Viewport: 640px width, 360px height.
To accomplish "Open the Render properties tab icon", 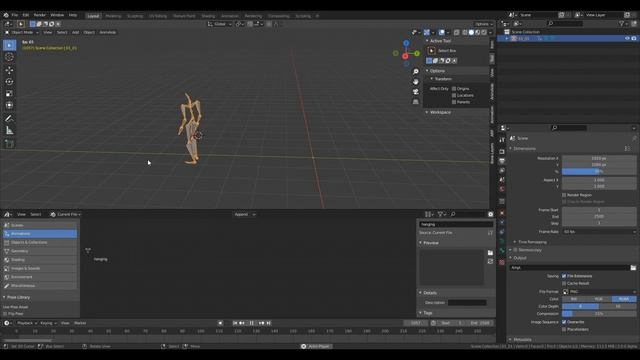I will click(502, 151).
